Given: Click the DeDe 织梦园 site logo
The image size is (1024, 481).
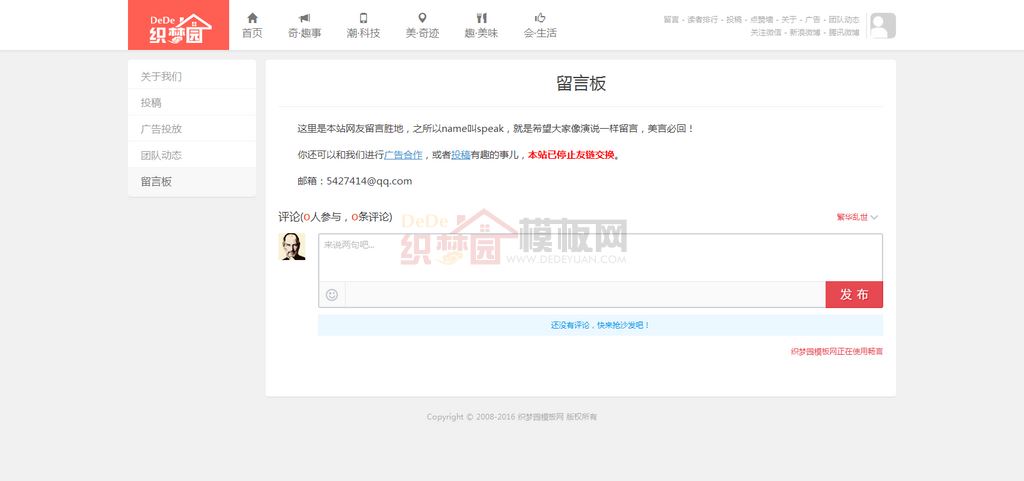Looking at the screenshot, I should point(178,25).
